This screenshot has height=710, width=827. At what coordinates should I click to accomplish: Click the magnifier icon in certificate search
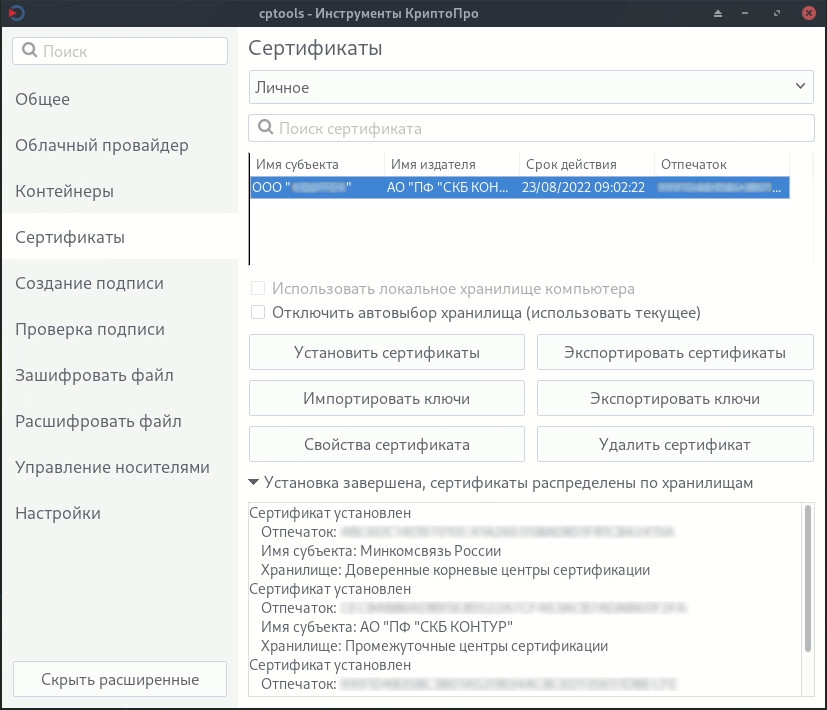(x=265, y=128)
